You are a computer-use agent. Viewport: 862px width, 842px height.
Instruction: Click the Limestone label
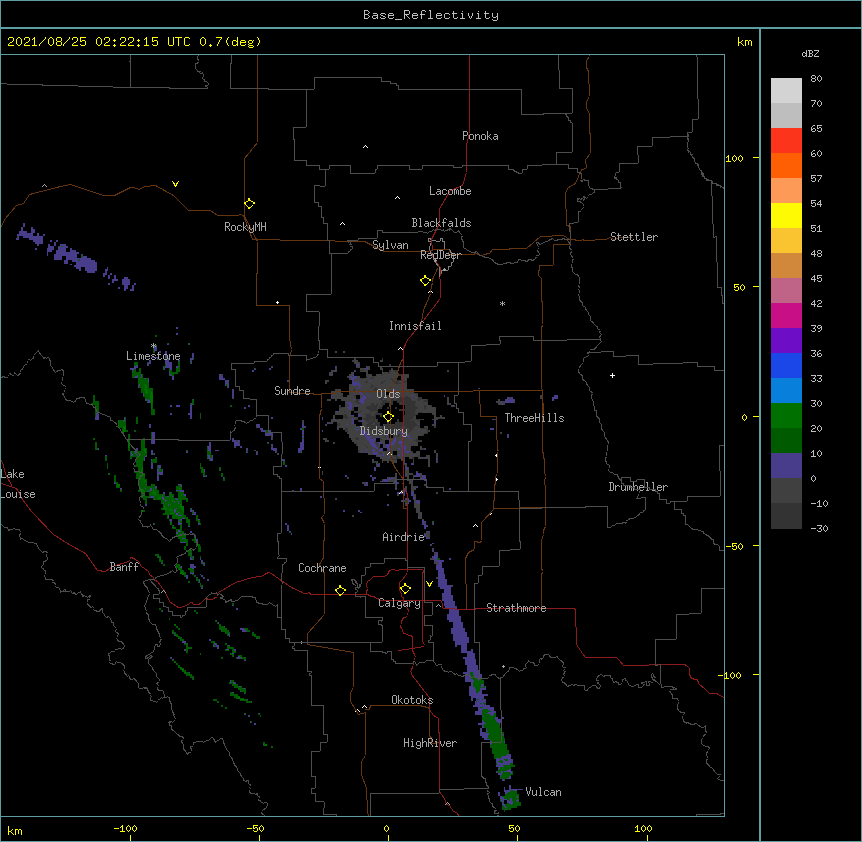click(x=153, y=356)
